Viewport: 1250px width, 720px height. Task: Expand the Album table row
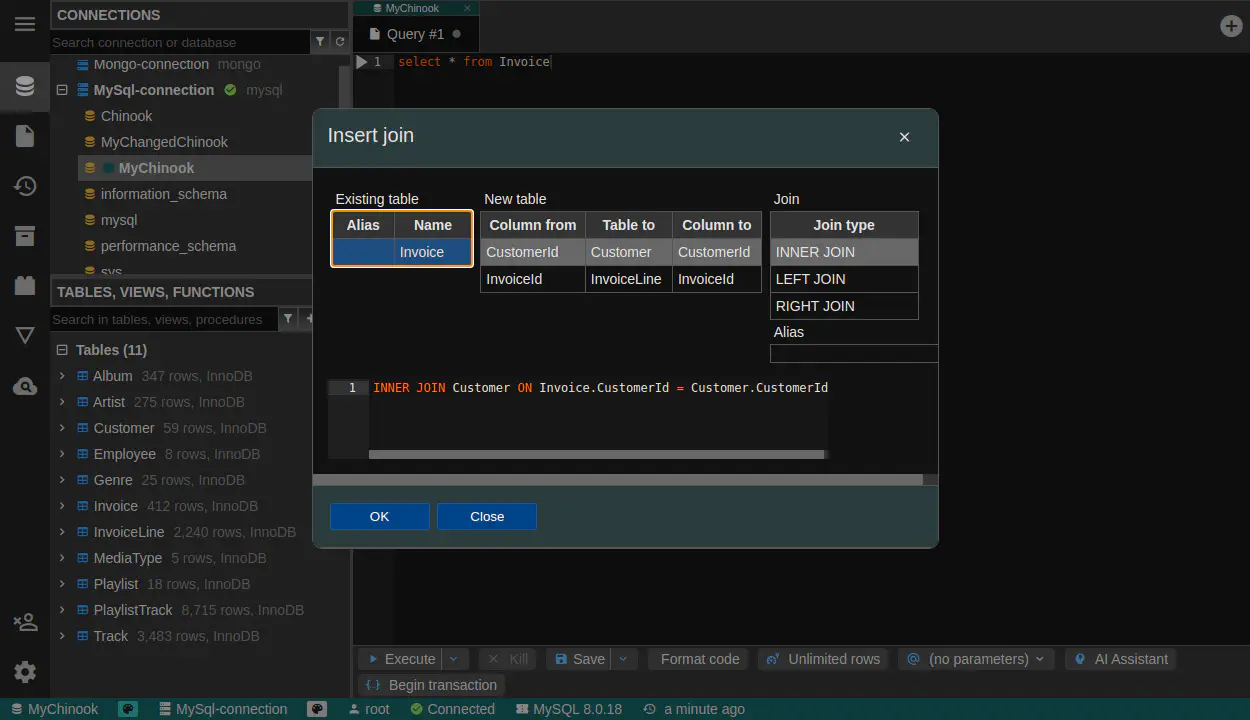tap(62, 376)
